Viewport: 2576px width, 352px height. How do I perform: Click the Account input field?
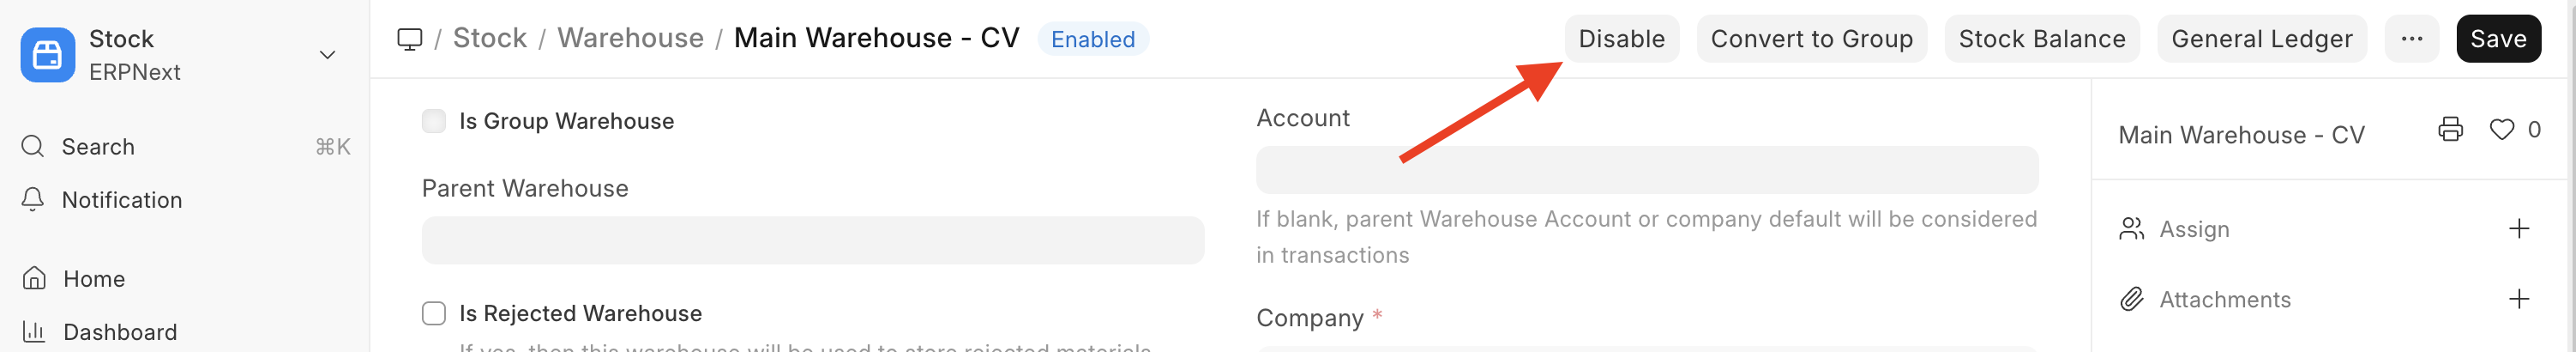pyautogui.click(x=1646, y=170)
